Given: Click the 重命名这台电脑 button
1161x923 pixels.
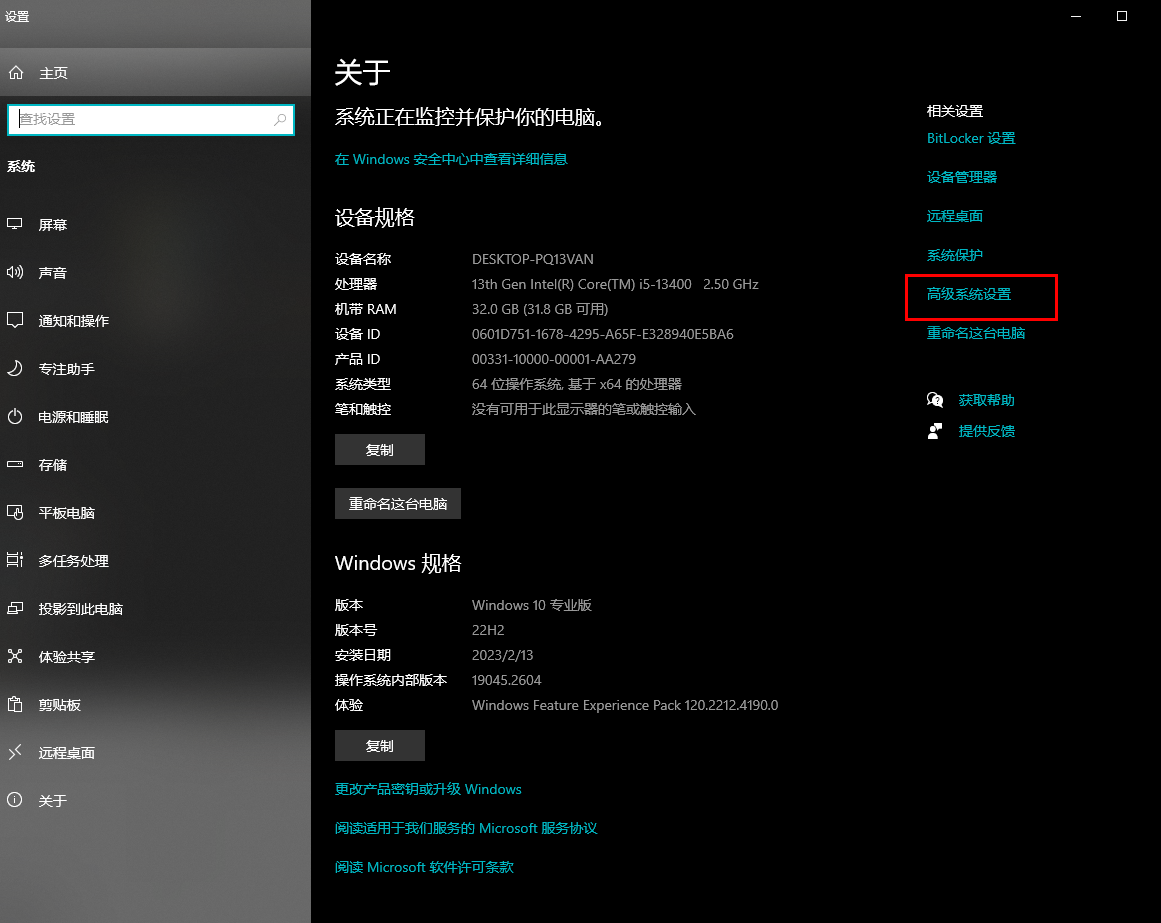Looking at the screenshot, I should pyautogui.click(x=398, y=503).
